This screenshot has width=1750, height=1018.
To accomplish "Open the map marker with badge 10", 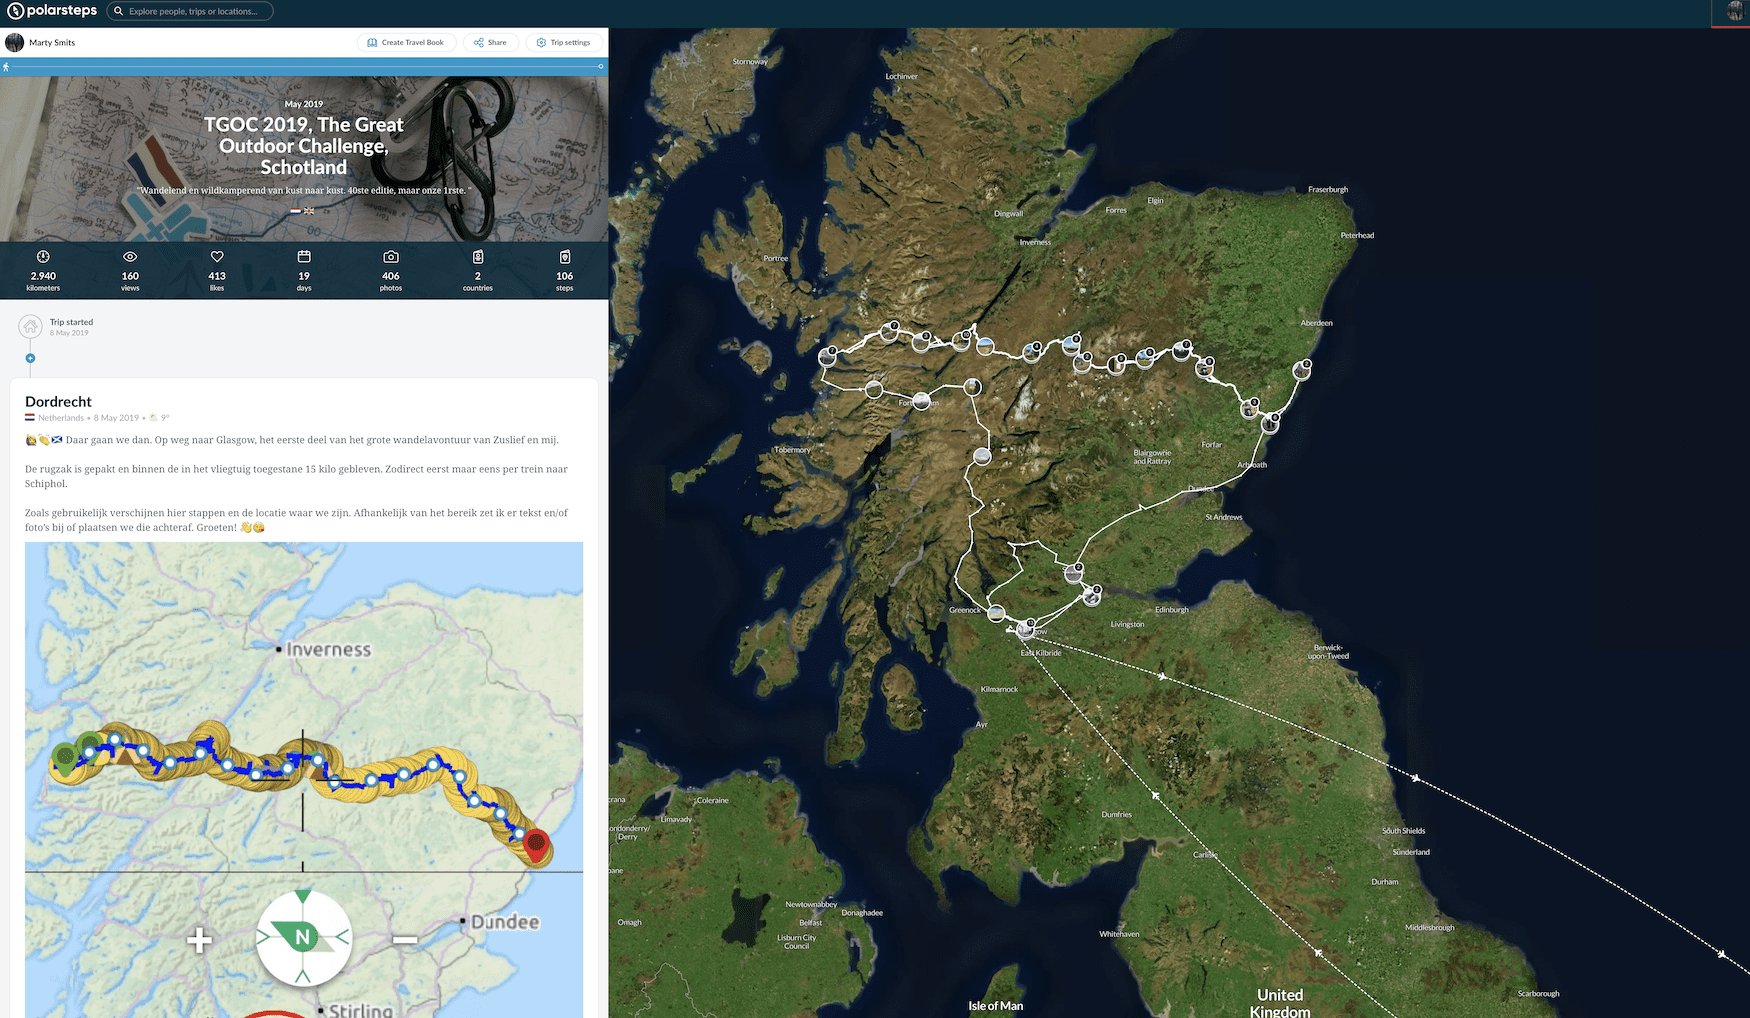I will [961, 341].
